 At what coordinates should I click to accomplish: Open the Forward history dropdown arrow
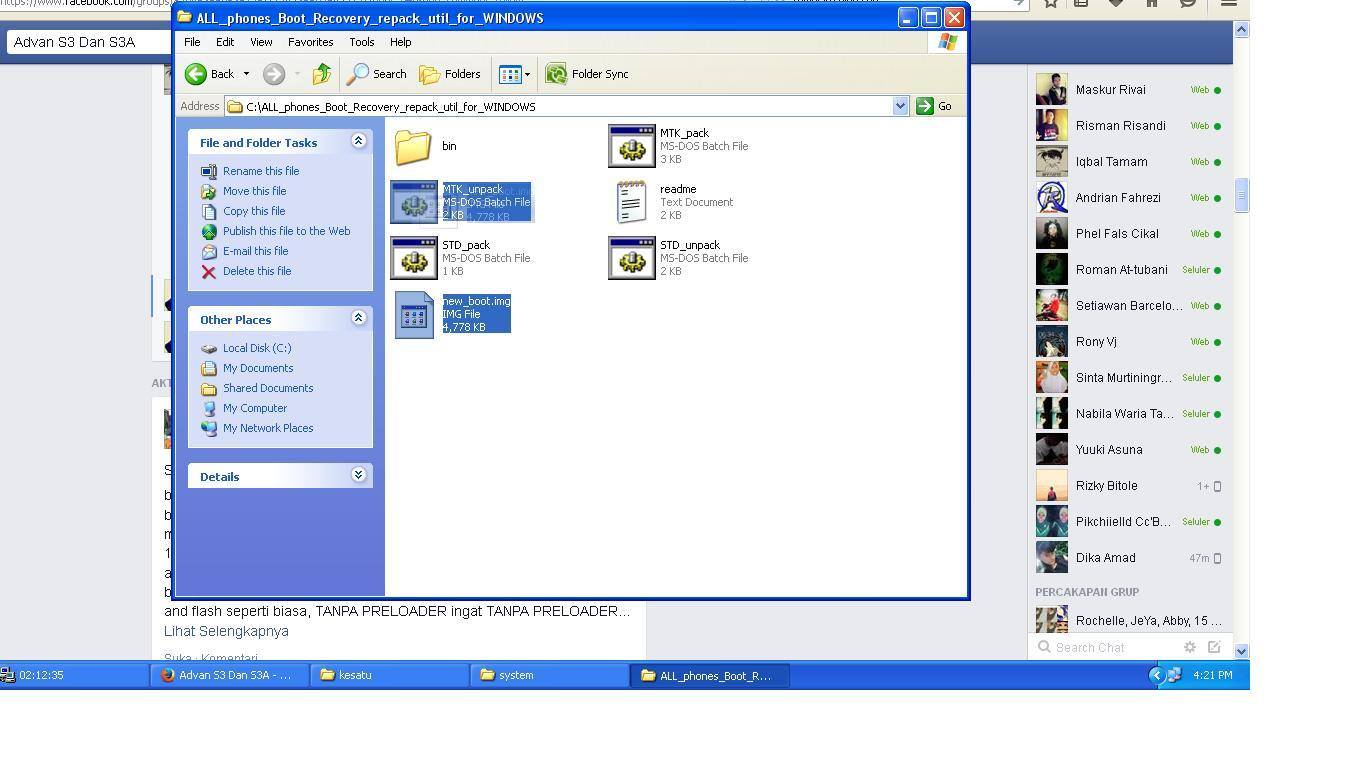click(296, 74)
